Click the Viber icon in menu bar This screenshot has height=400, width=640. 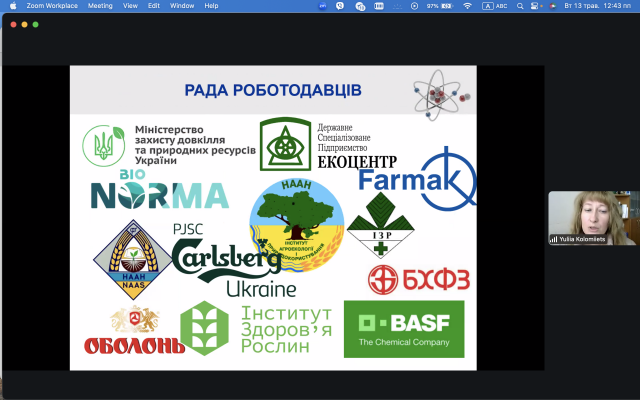pyautogui.click(x=340, y=6)
